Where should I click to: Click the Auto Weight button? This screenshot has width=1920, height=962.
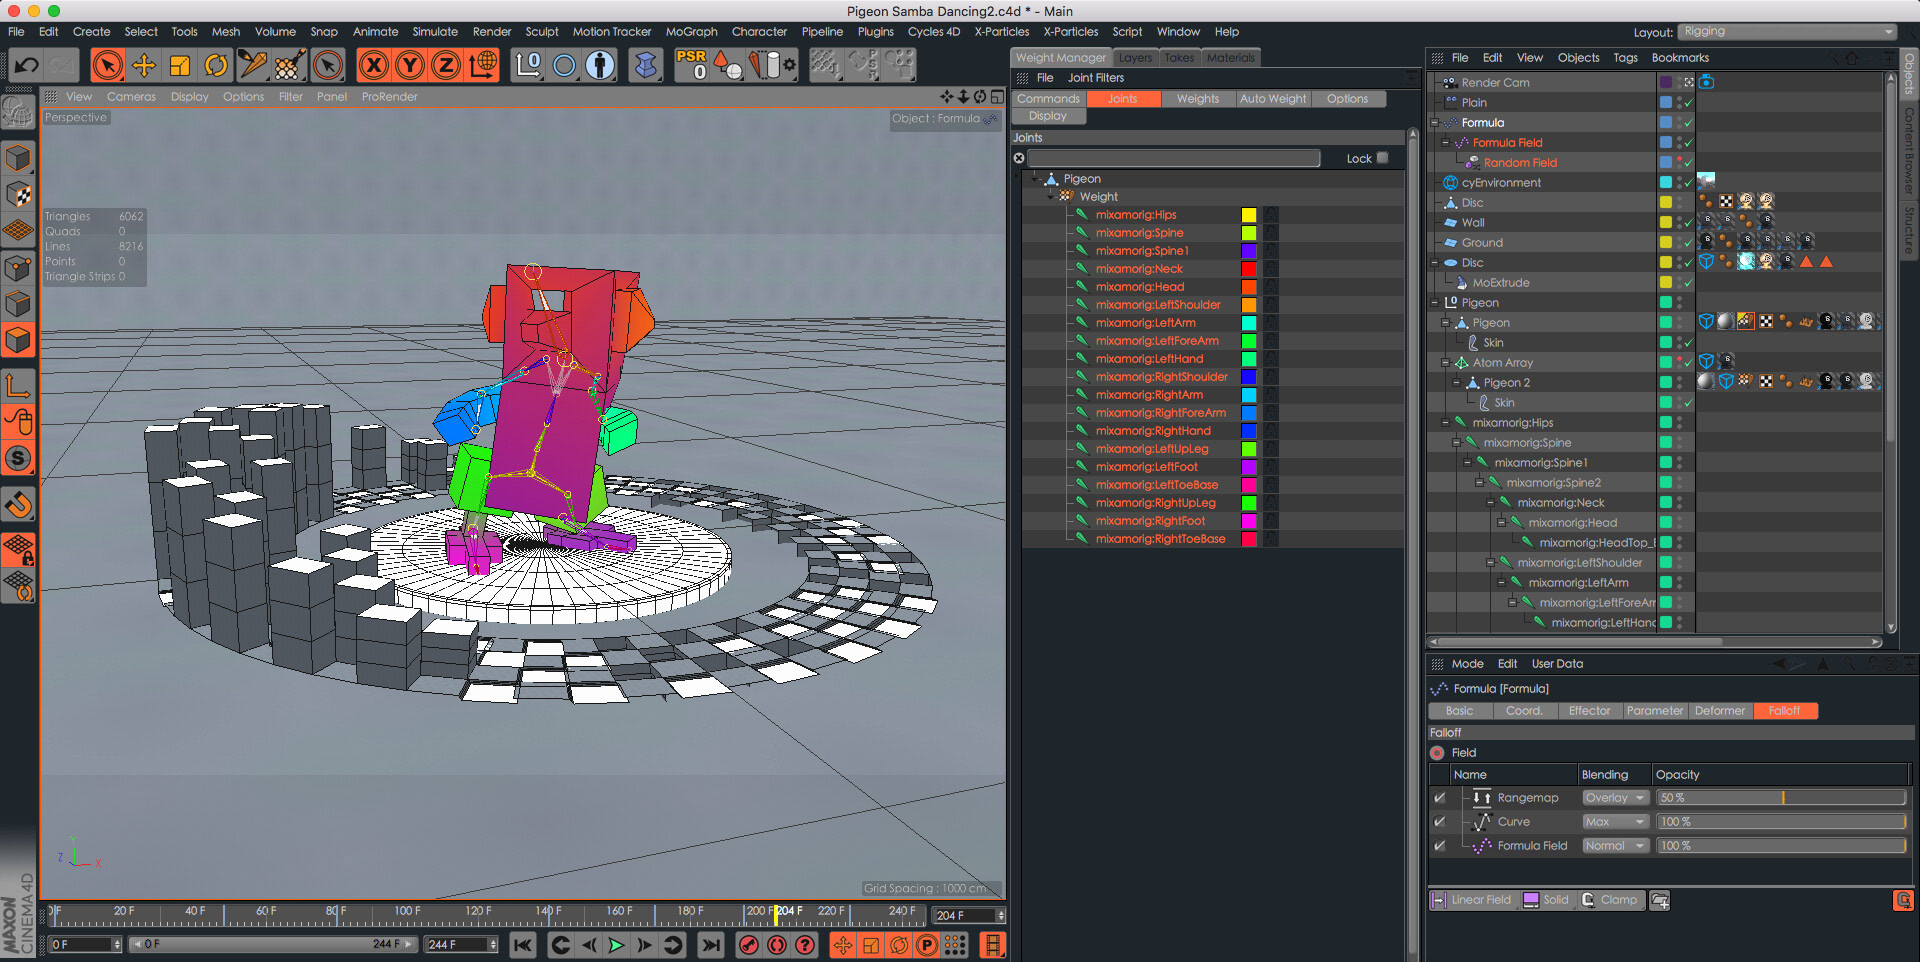pos(1272,99)
